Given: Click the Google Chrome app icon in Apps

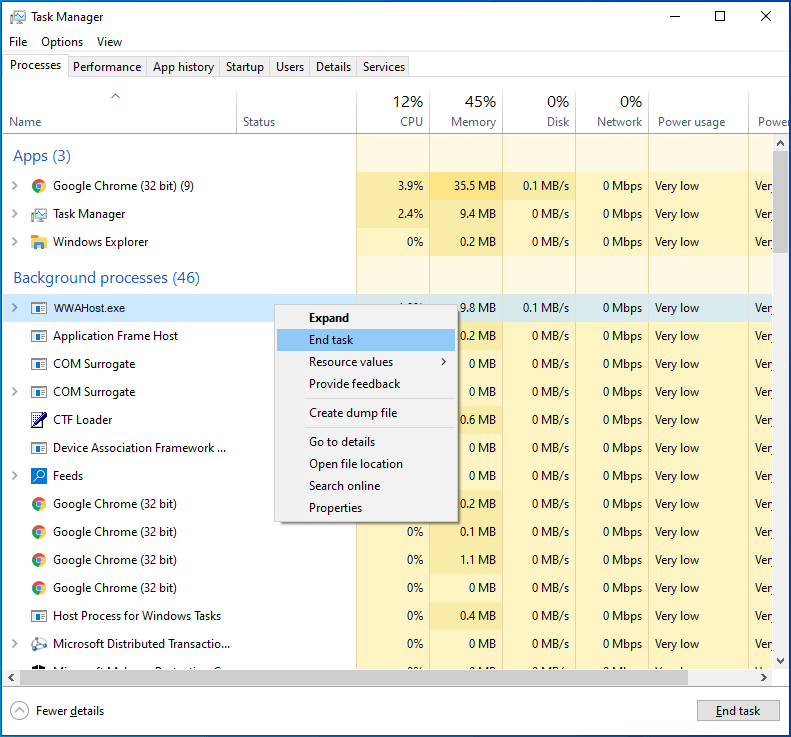Looking at the screenshot, I should click(x=39, y=186).
